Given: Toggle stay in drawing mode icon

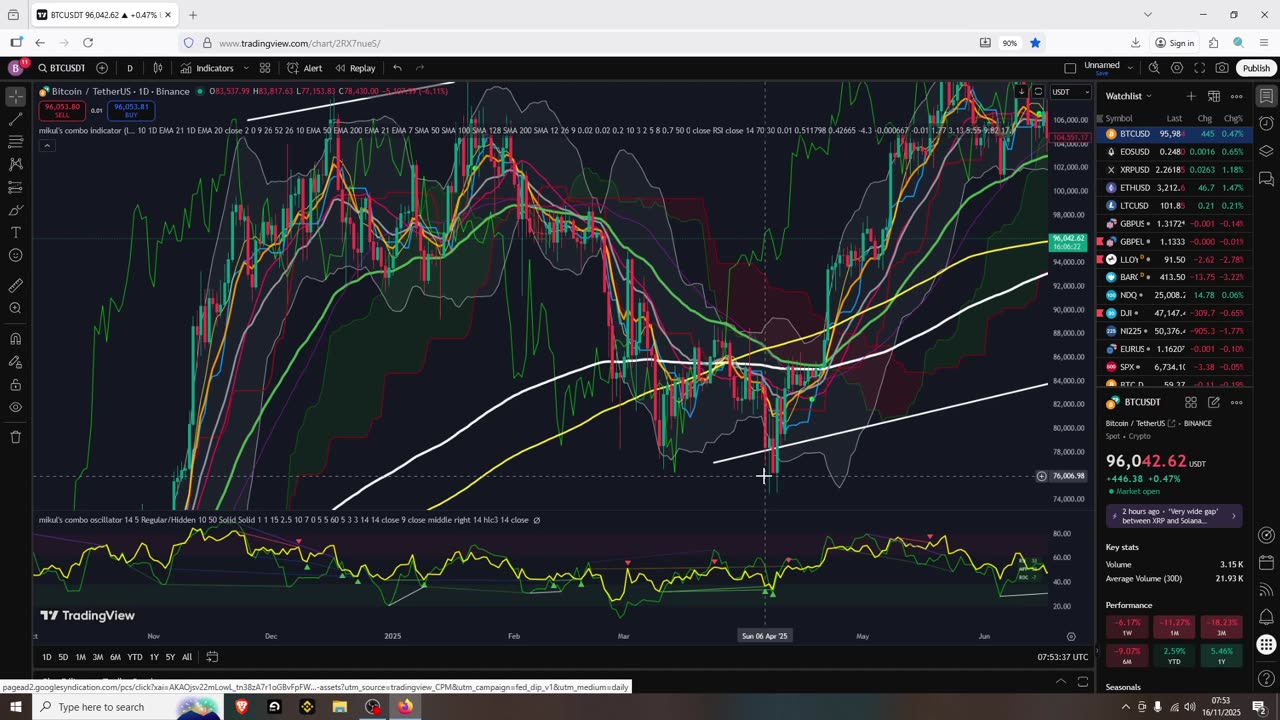Looking at the screenshot, I should [15, 362].
